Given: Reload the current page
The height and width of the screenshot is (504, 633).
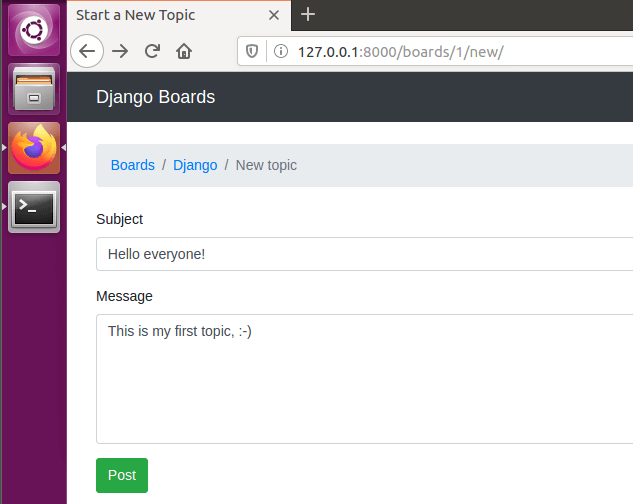Looking at the screenshot, I should (152, 51).
